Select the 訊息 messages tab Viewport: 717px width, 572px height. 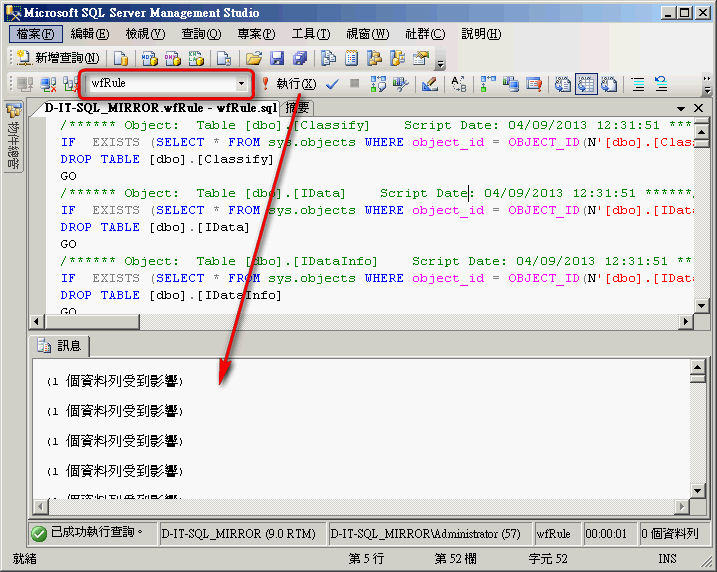coord(60,346)
